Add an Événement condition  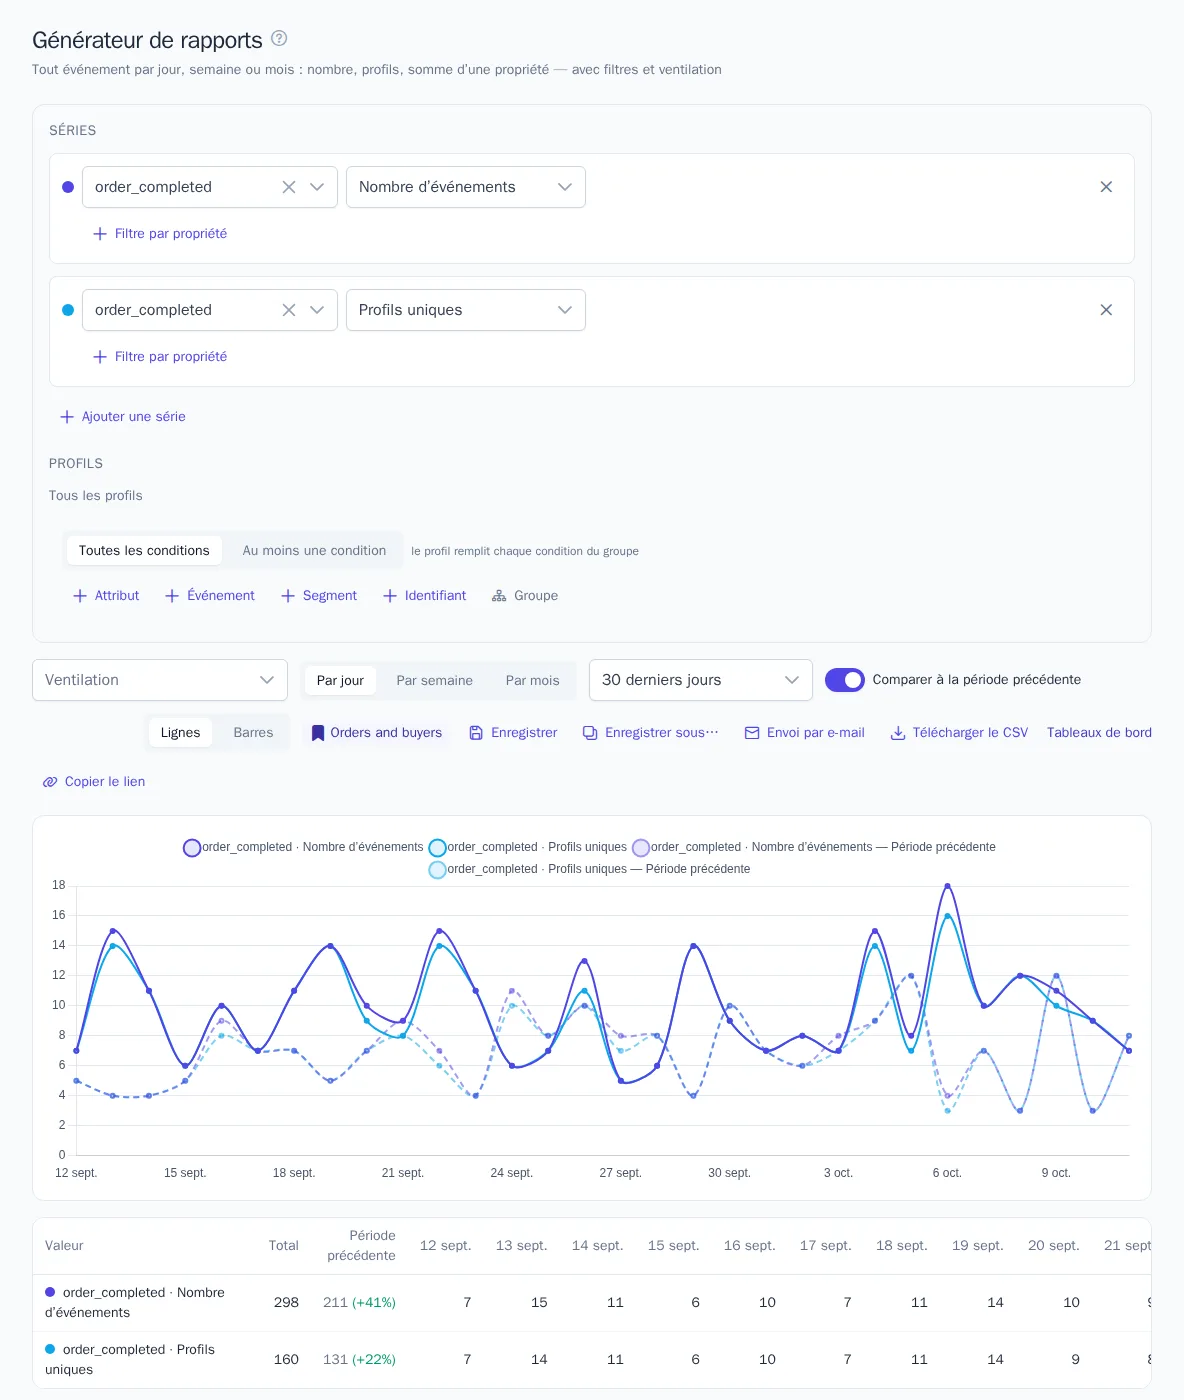point(210,596)
